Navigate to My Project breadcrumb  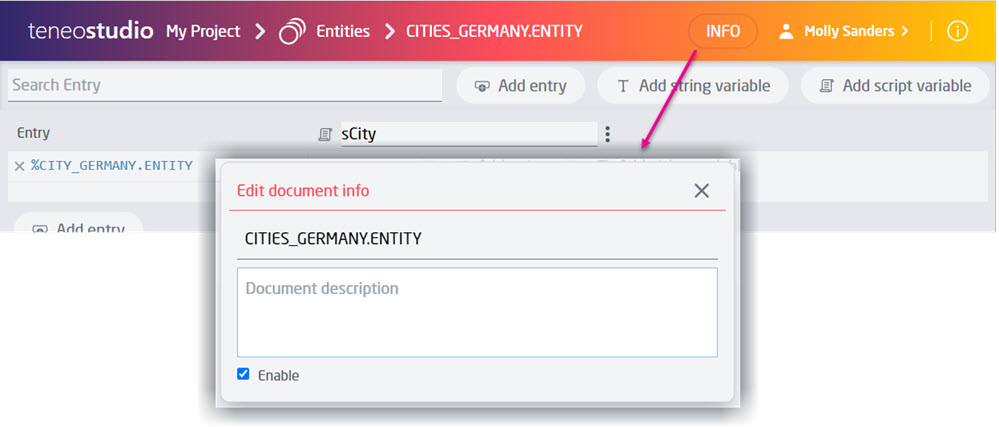pyautogui.click(x=203, y=32)
